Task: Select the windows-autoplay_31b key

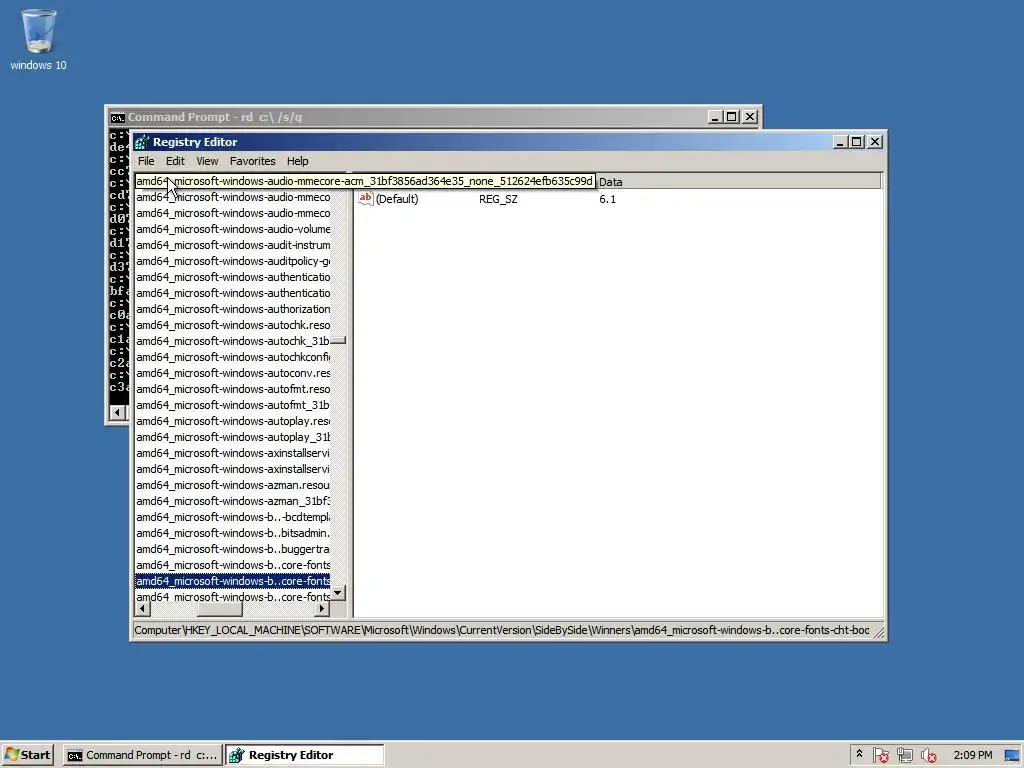Action: tap(232, 437)
